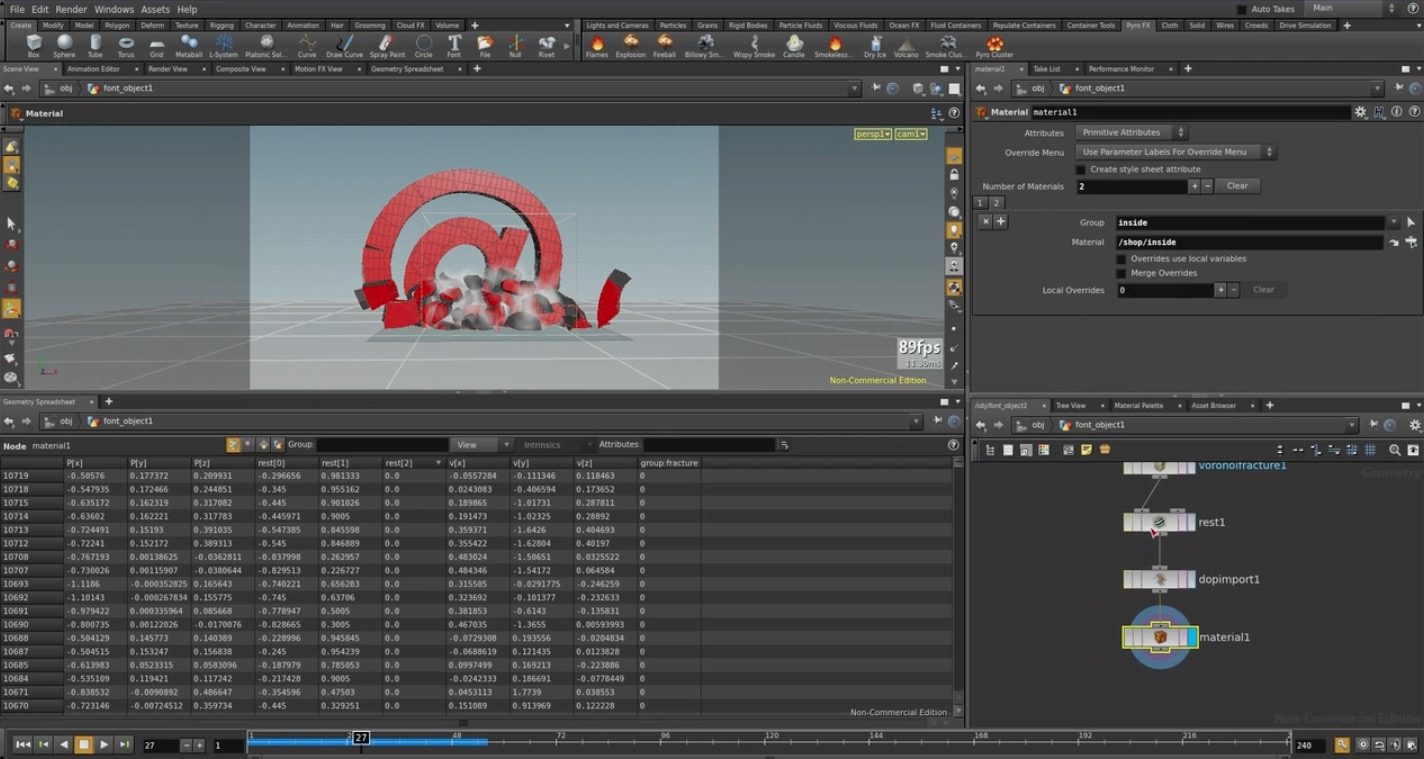
Task: Select the Rivet shelf tool
Action: point(546,46)
